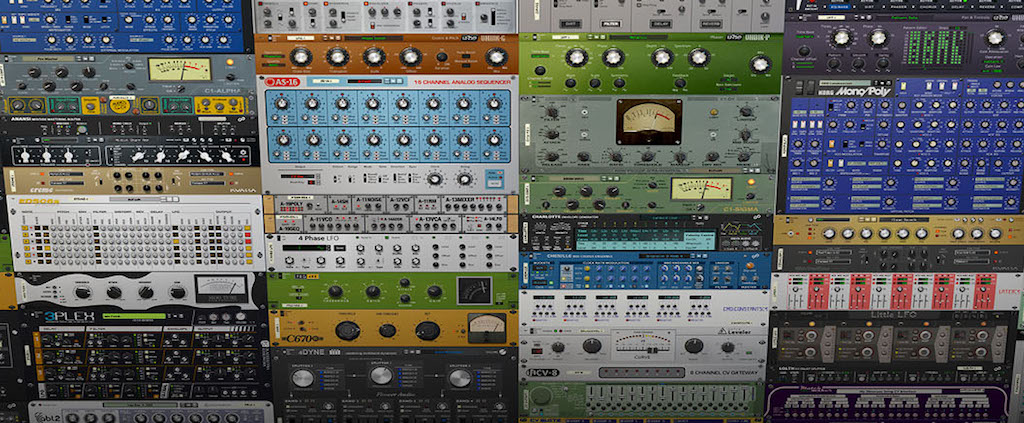Screen dimensions: 1024x423
Task: Click the "C1-ALPHA" name label
Action: (223, 91)
